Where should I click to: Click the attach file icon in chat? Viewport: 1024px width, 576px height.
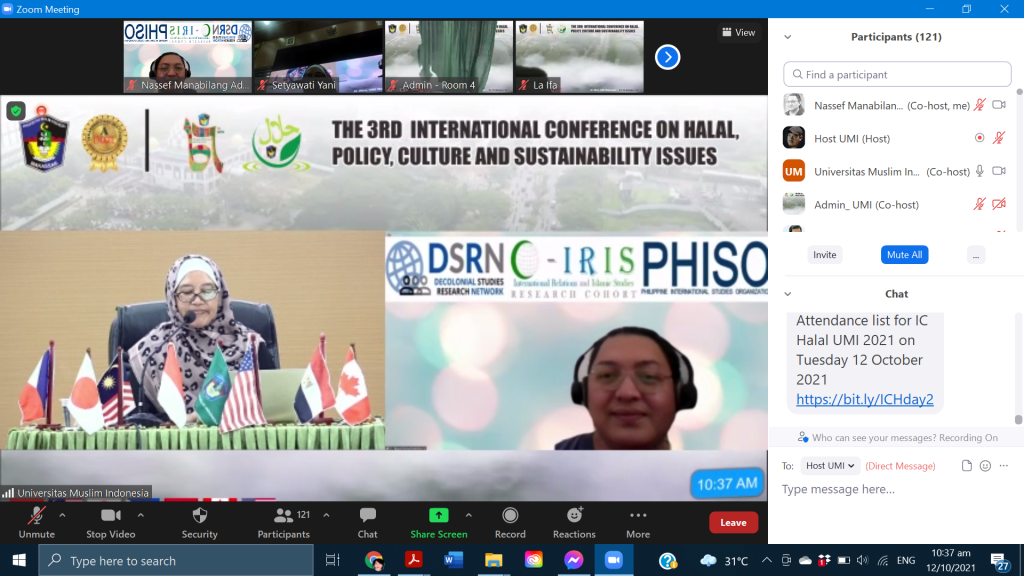coord(966,466)
